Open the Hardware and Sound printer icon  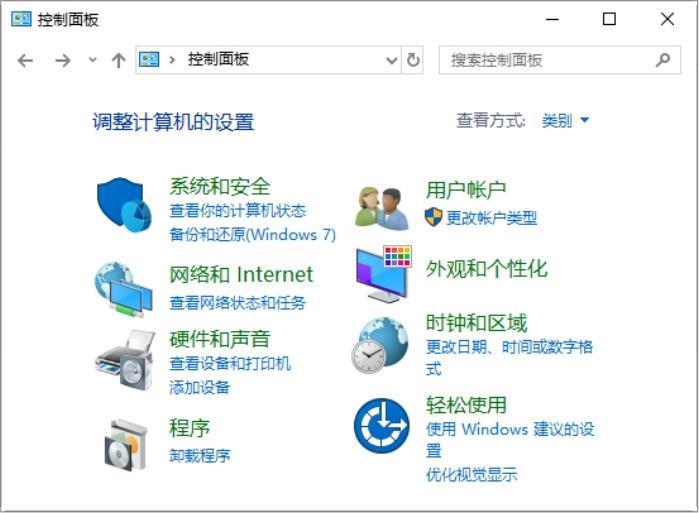tap(125, 360)
